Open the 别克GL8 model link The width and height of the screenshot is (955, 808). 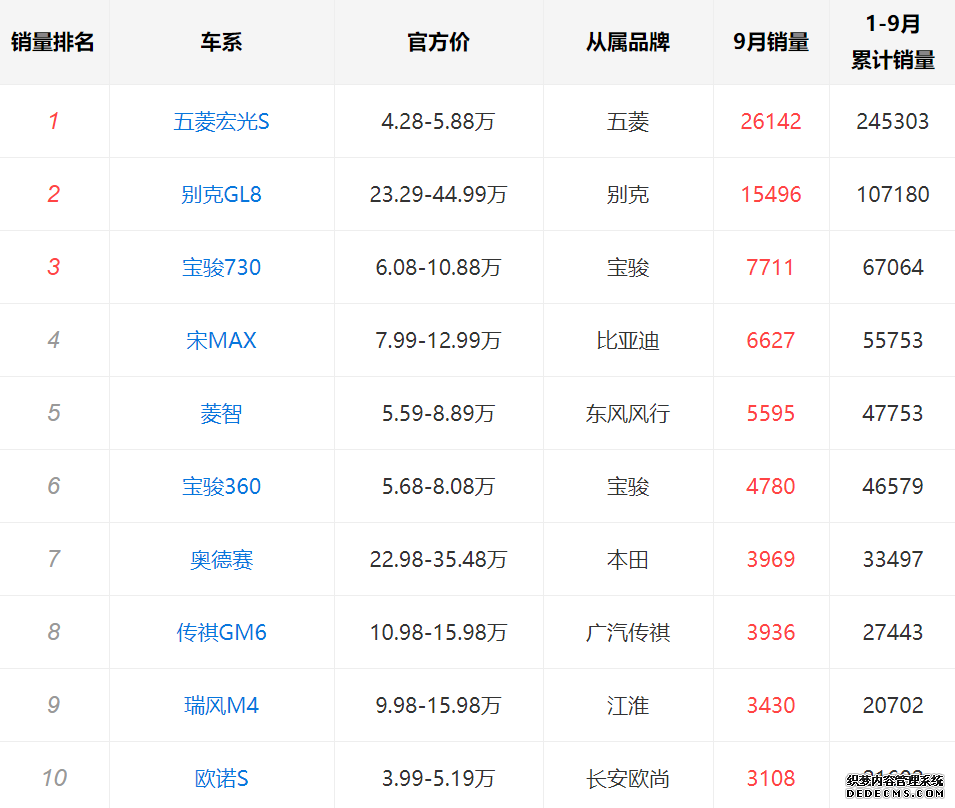coord(221,195)
